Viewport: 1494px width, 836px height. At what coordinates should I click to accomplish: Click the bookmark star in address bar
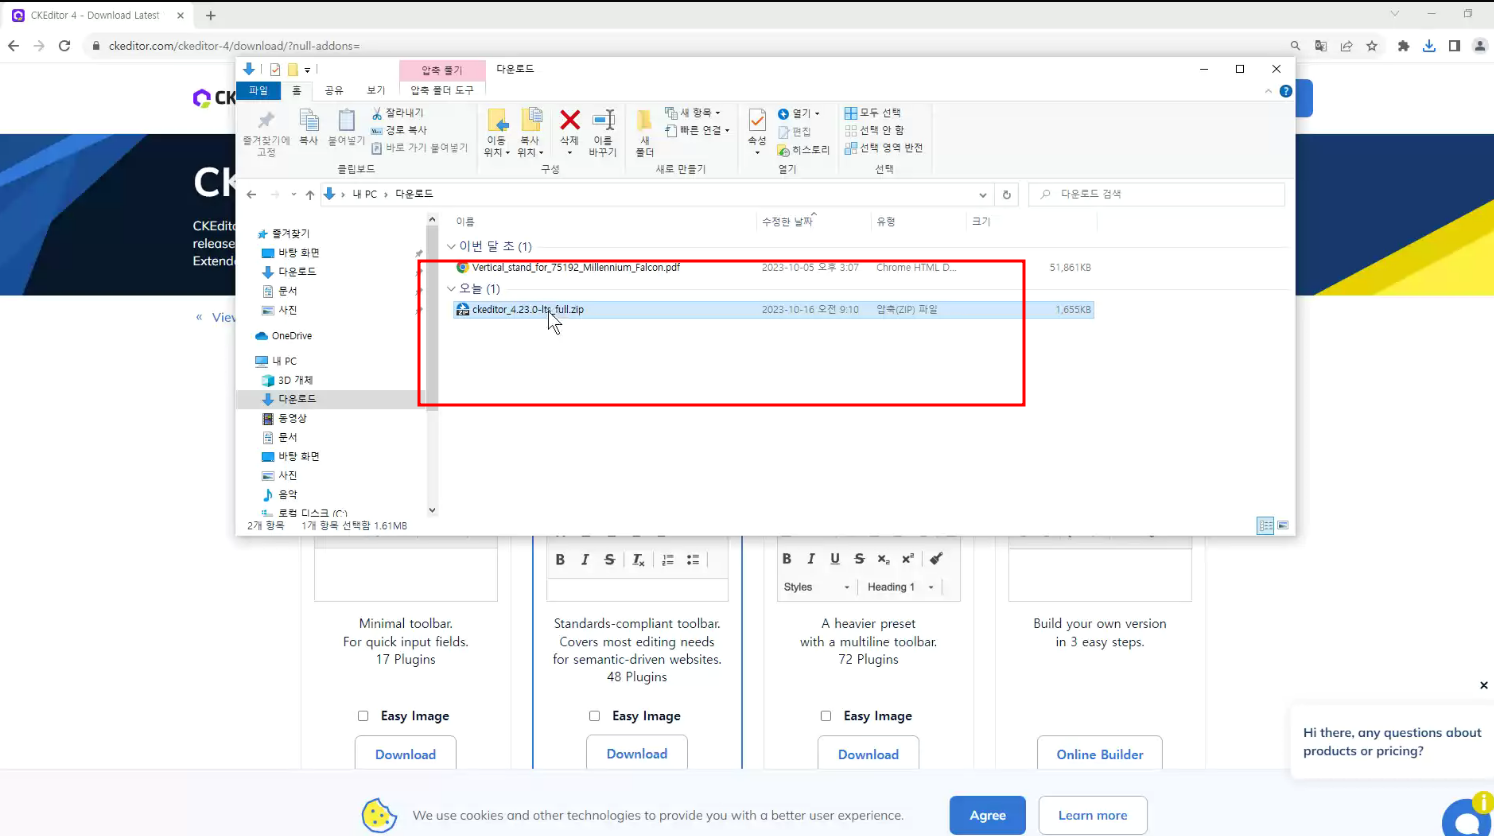click(x=1372, y=46)
